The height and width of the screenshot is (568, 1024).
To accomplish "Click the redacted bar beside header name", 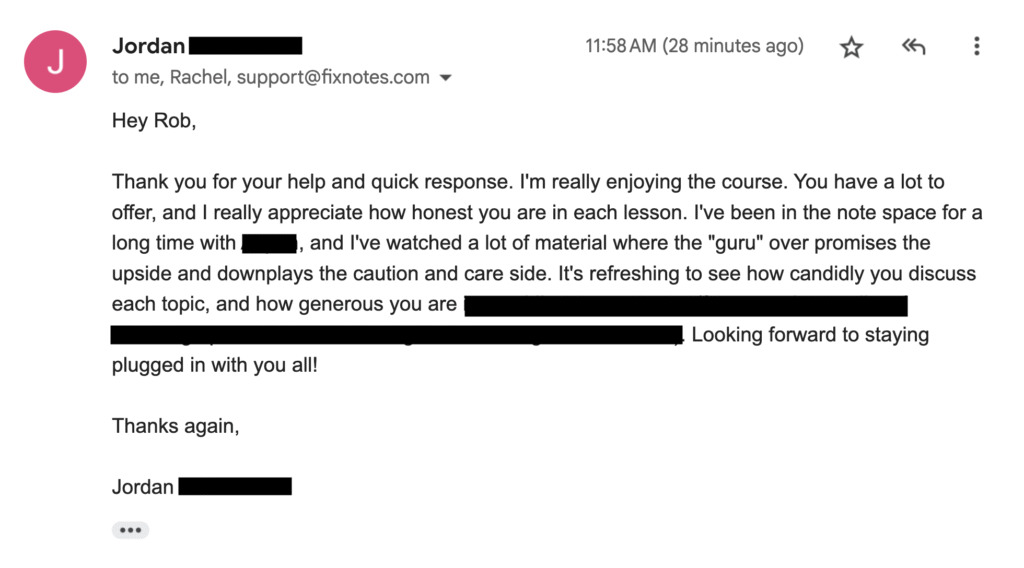I will coord(245,46).
